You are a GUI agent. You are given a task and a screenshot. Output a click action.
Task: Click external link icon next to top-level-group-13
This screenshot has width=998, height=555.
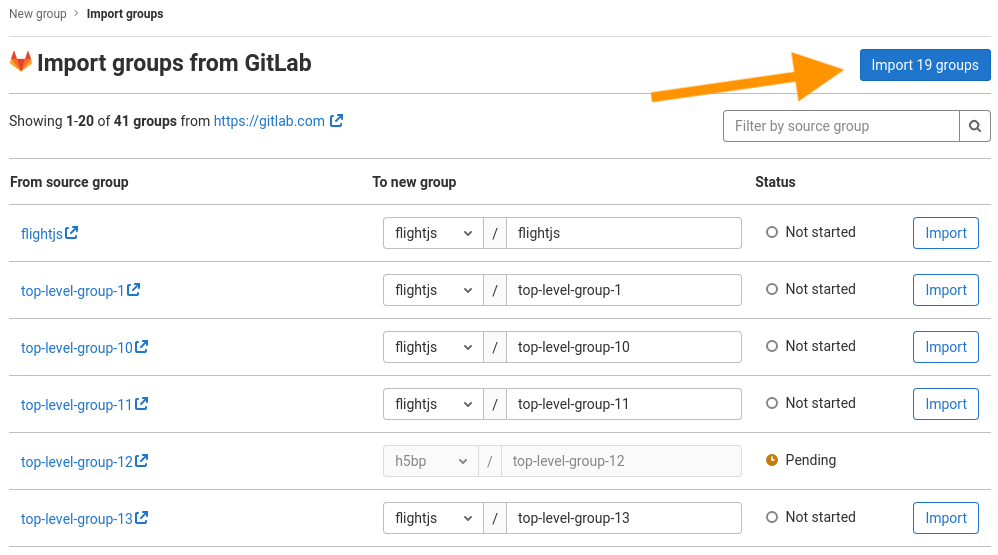tap(142, 518)
